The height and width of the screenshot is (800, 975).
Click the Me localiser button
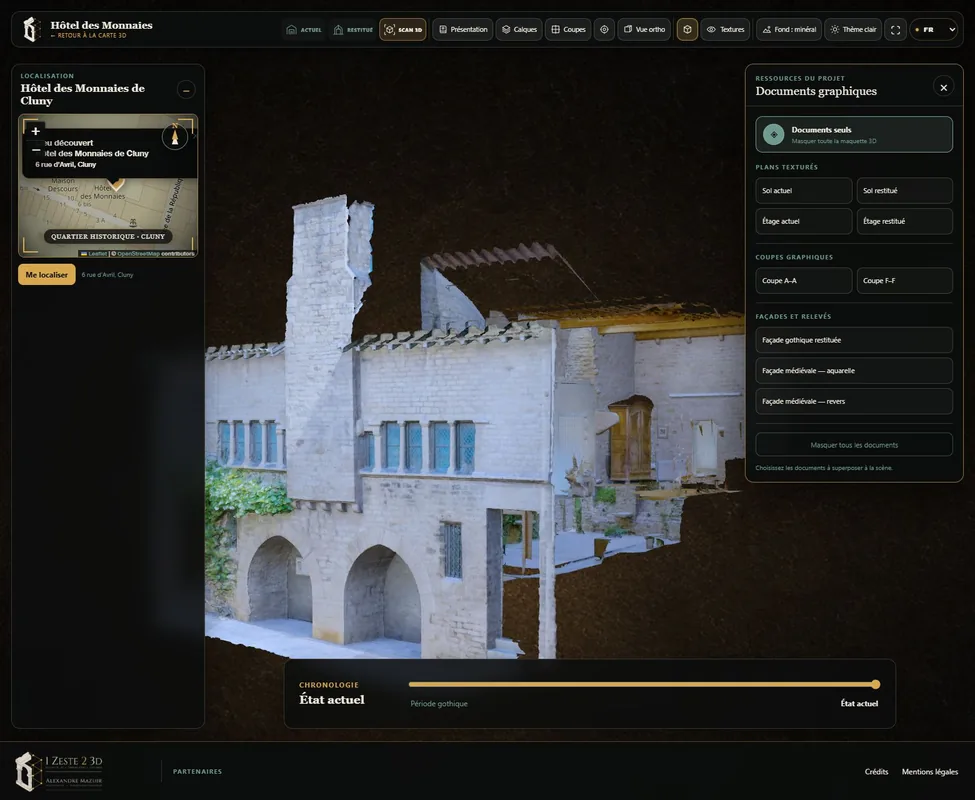(47, 275)
